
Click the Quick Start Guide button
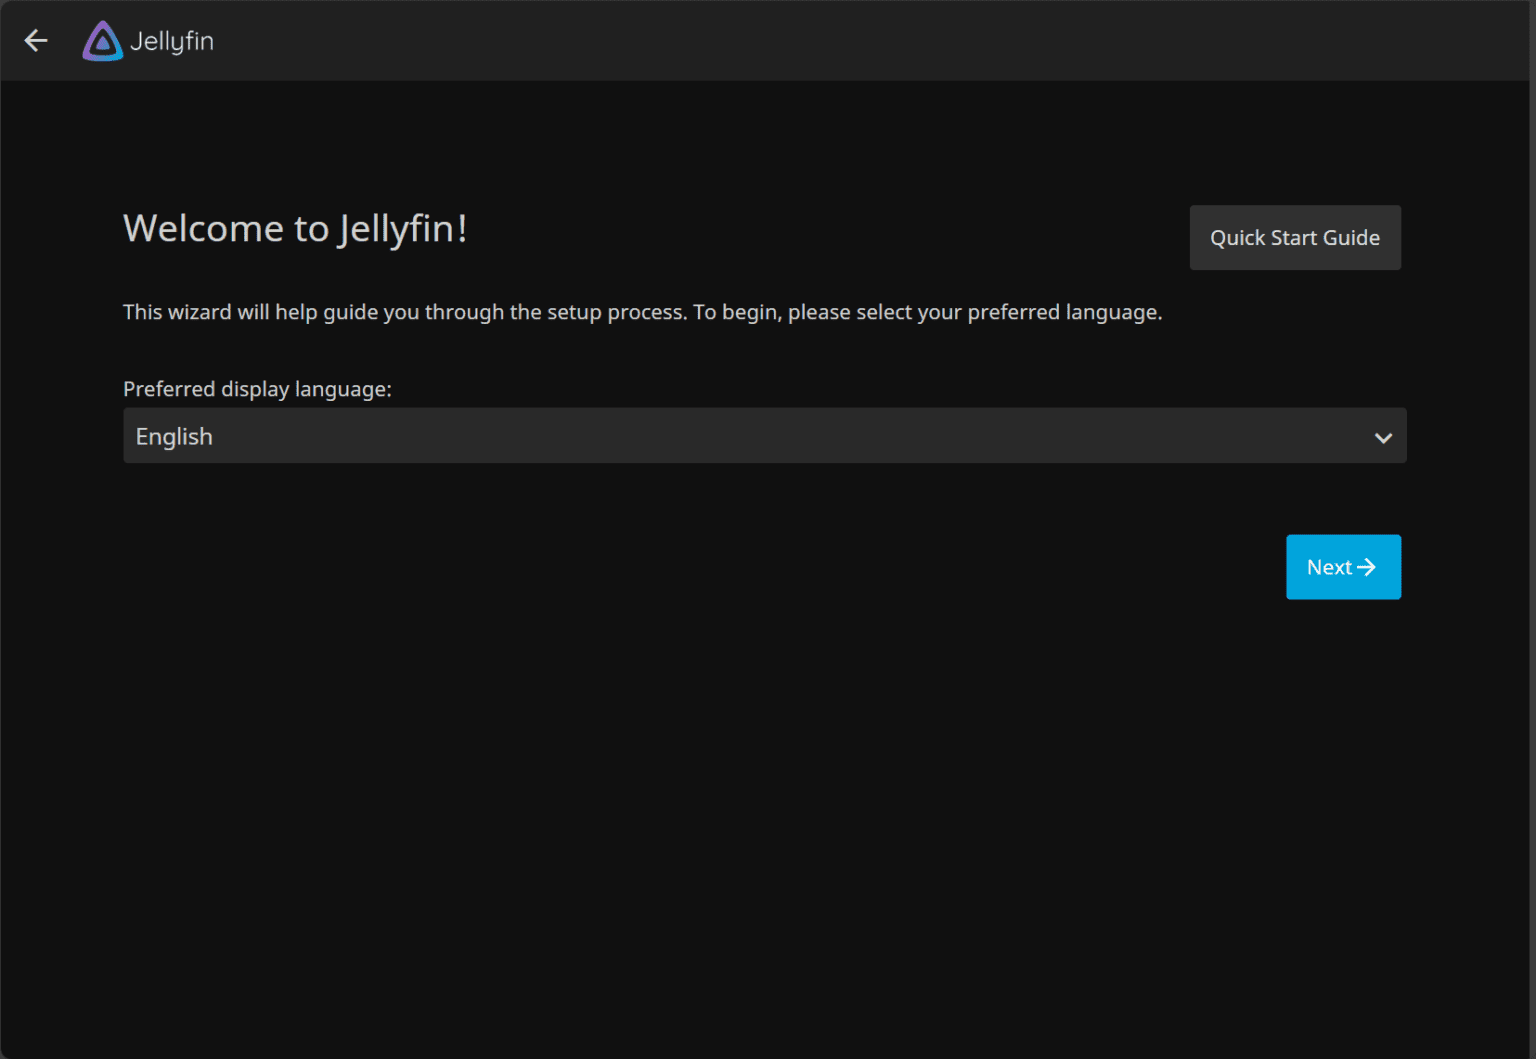pos(1295,237)
